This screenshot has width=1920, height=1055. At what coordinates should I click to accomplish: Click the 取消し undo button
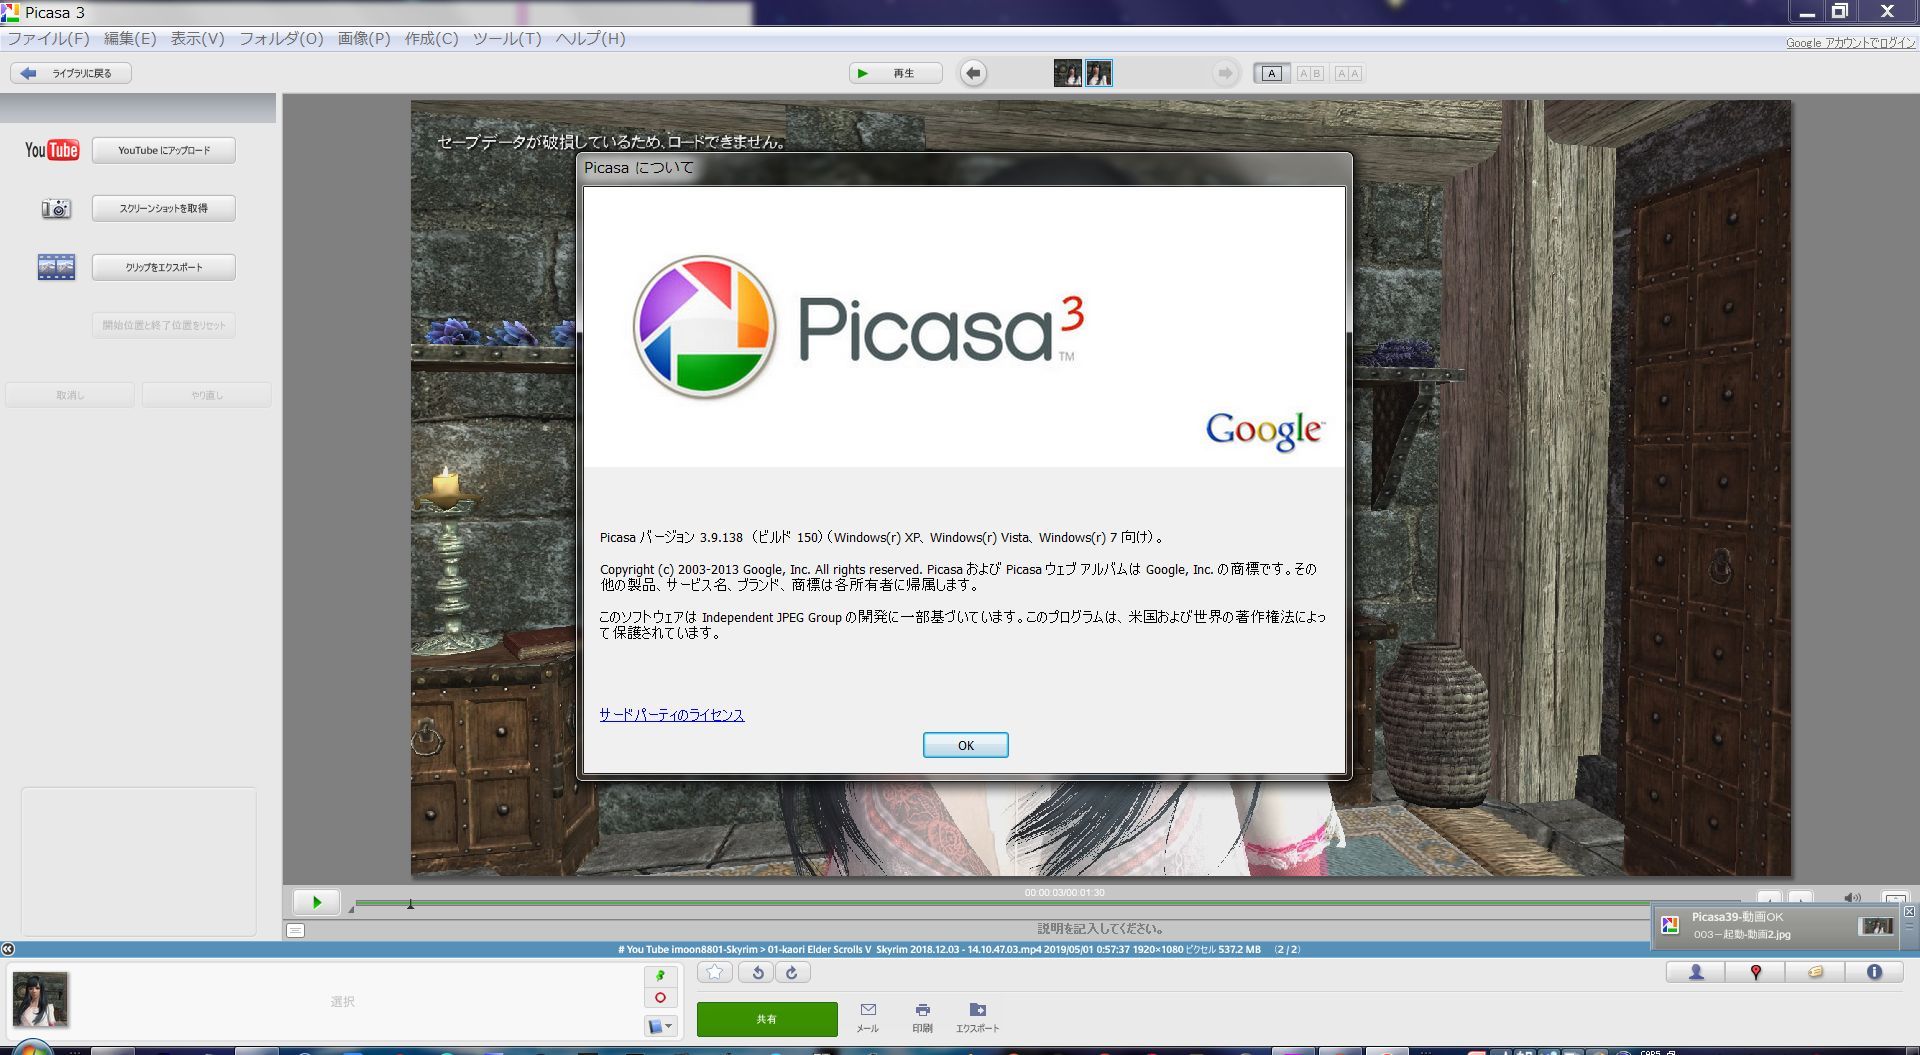70,395
